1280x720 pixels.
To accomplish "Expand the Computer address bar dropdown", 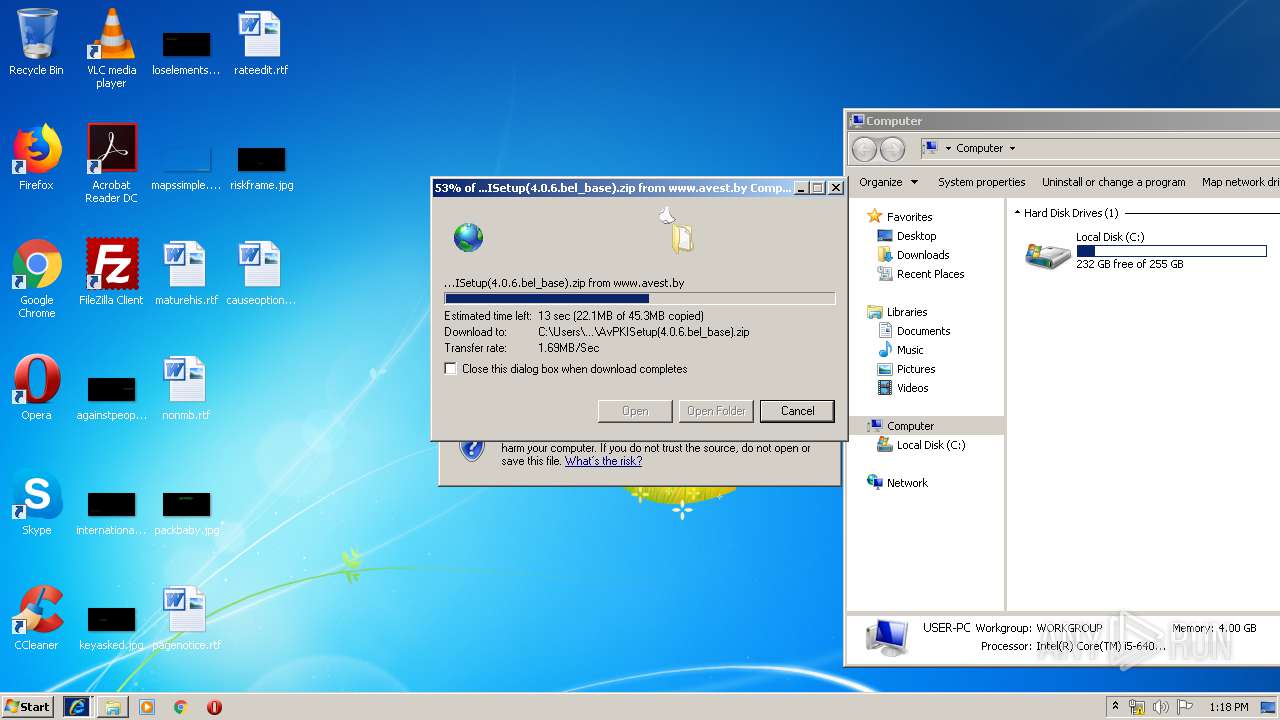I will (x=1012, y=148).
